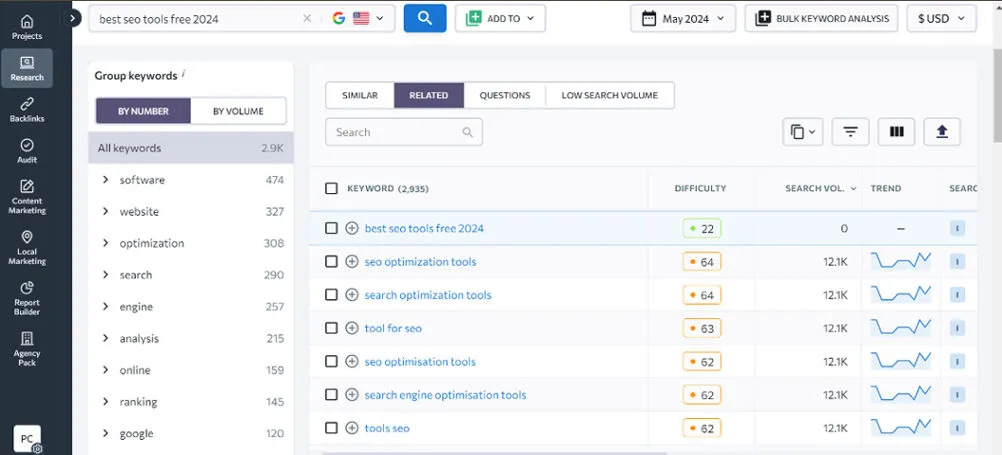This screenshot has height=455, width=1002.
Task: Switch to the SIMILAR tab
Action: coord(360,95)
